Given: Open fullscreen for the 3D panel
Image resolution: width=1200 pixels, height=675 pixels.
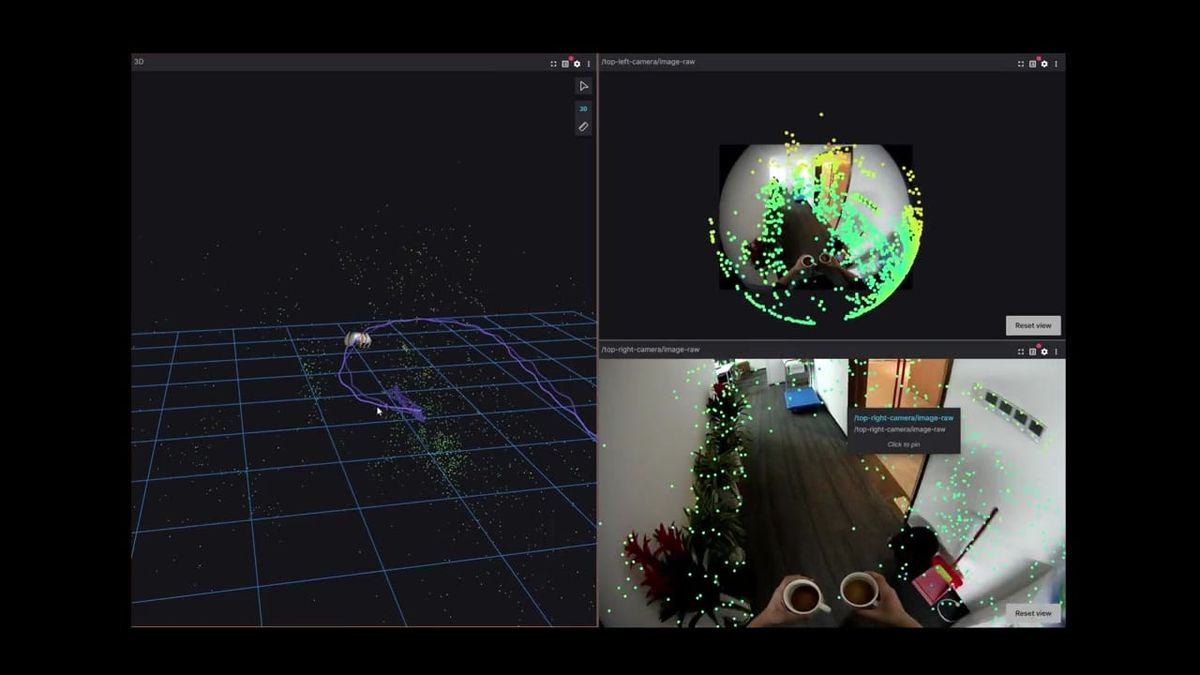Looking at the screenshot, I should [553, 63].
